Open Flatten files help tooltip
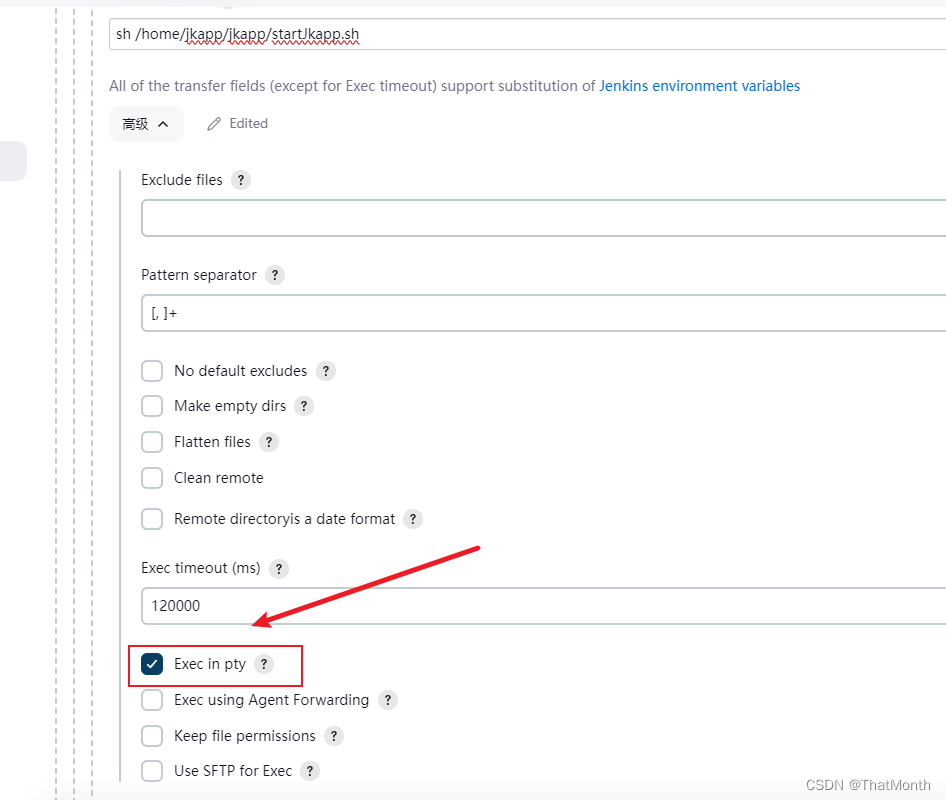This screenshot has height=800, width=946. click(x=268, y=442)
